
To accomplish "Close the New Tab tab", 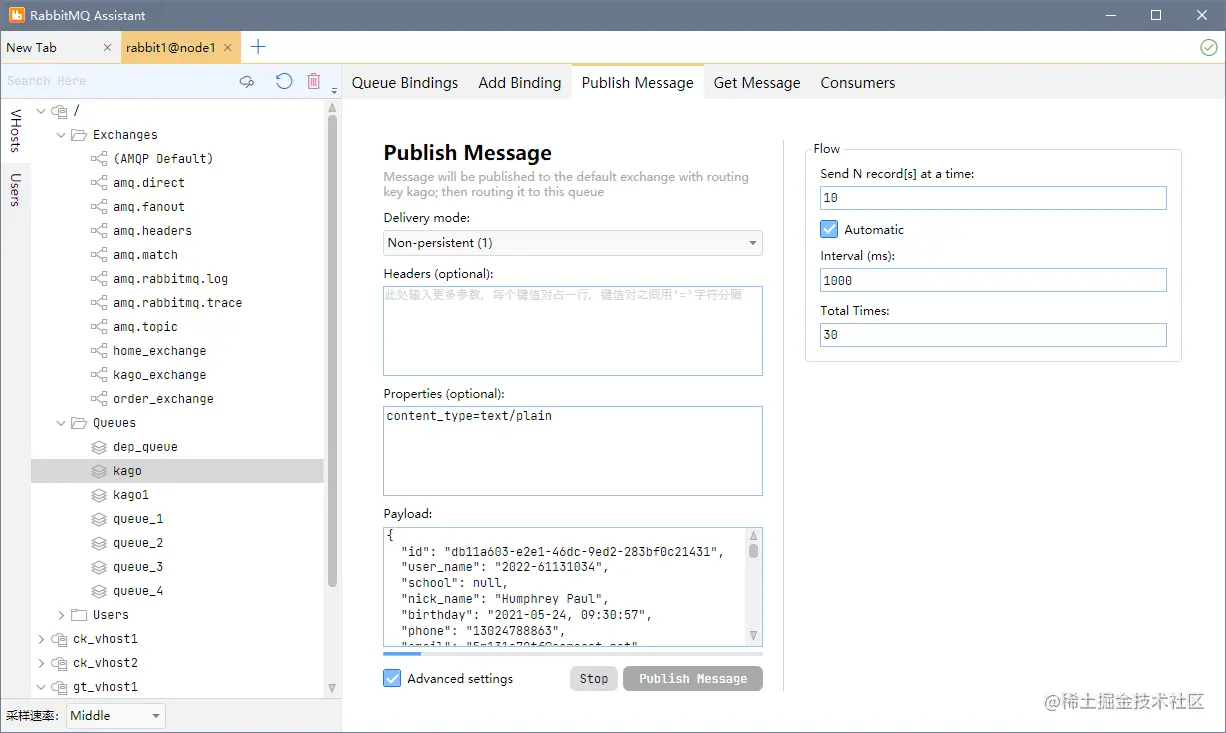I will pos(108,47).
